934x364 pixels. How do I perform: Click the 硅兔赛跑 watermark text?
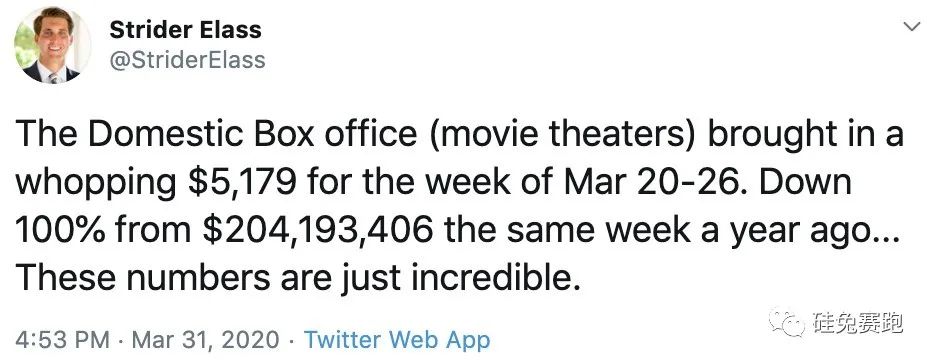pyautogui.click(x=857, y=322)
